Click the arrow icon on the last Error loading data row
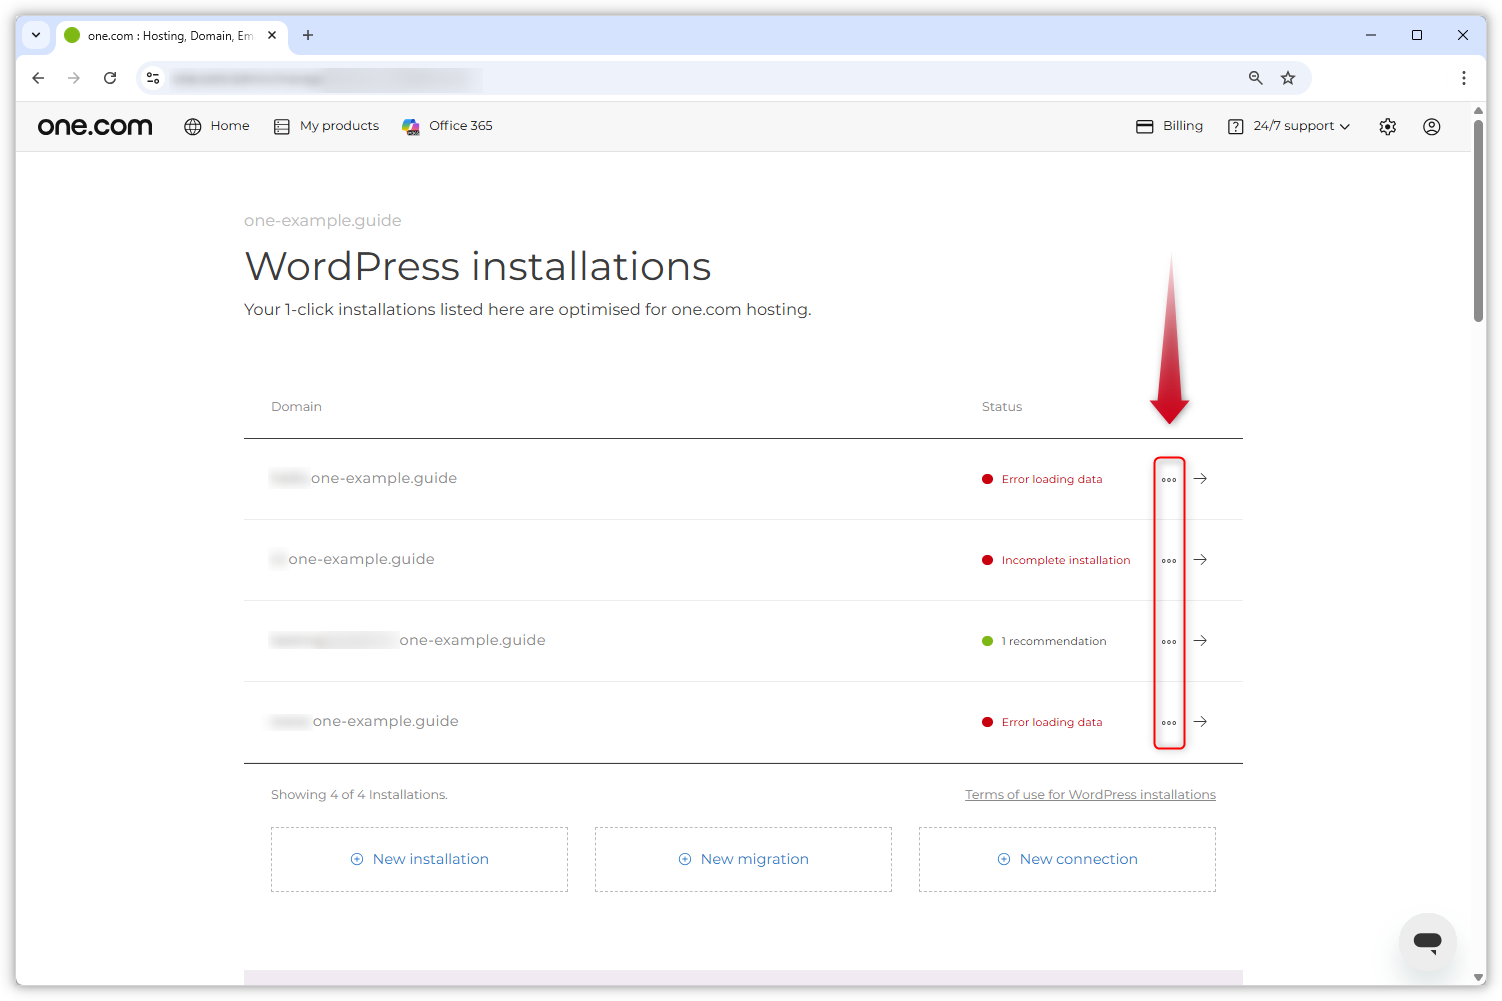Image resolution: width=1502 pixels, height=1001 pixels. point(1201,722)
